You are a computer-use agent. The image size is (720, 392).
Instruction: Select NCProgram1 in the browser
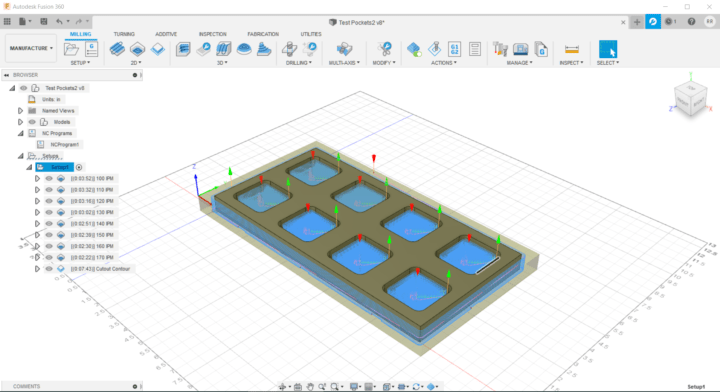(64, 145)
